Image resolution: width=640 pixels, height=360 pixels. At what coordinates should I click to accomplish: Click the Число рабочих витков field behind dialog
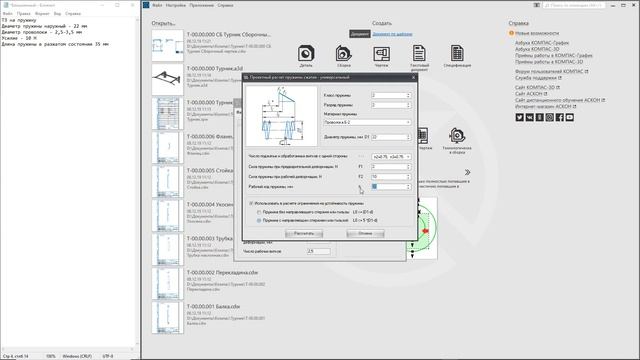[318, 251]
